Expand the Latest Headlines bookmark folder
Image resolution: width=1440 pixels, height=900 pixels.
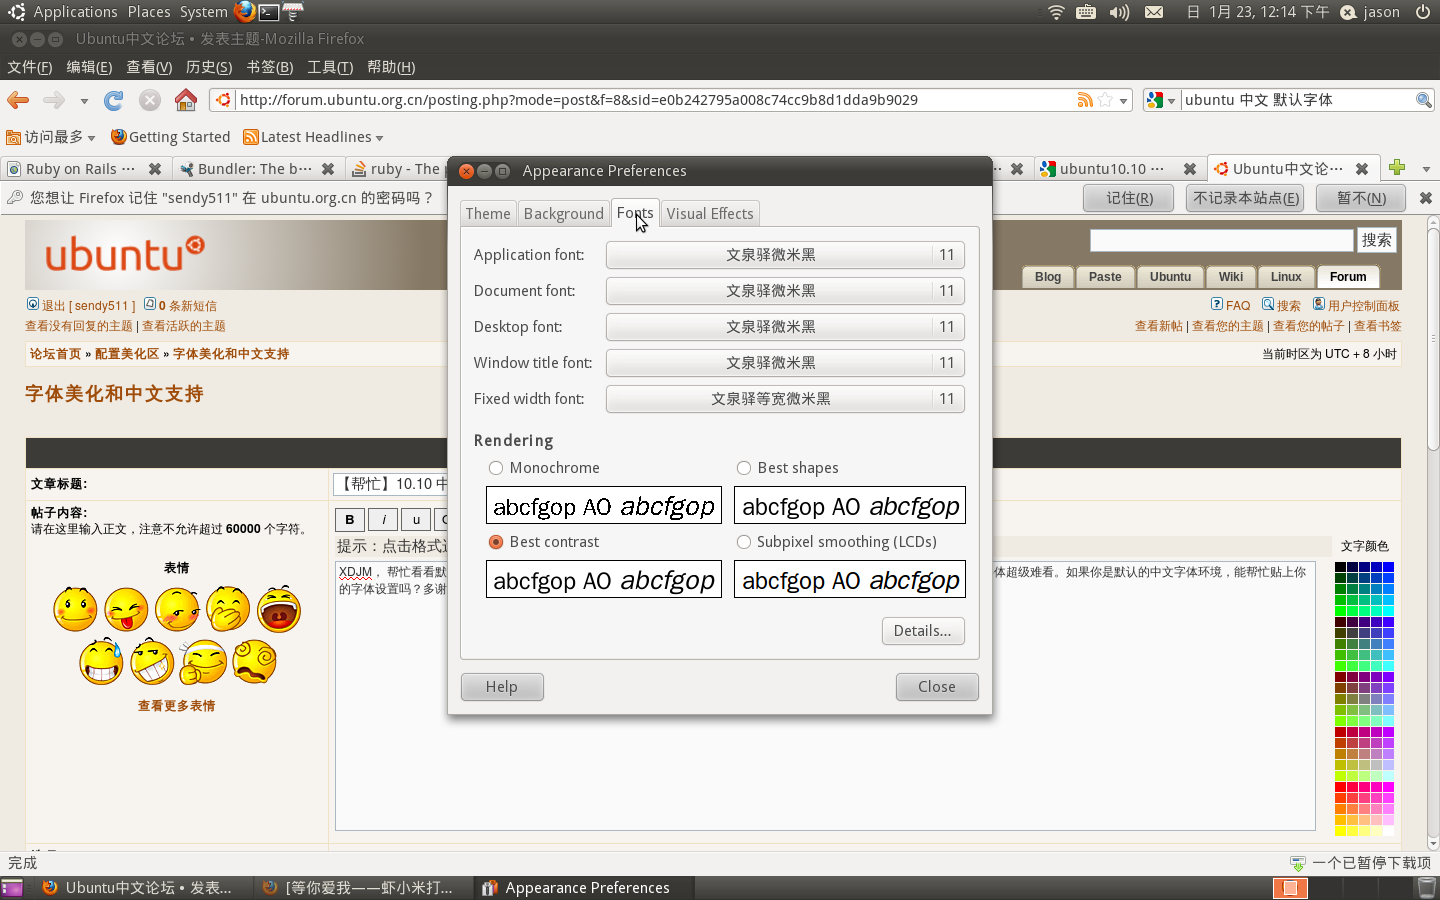pos(313,137)
